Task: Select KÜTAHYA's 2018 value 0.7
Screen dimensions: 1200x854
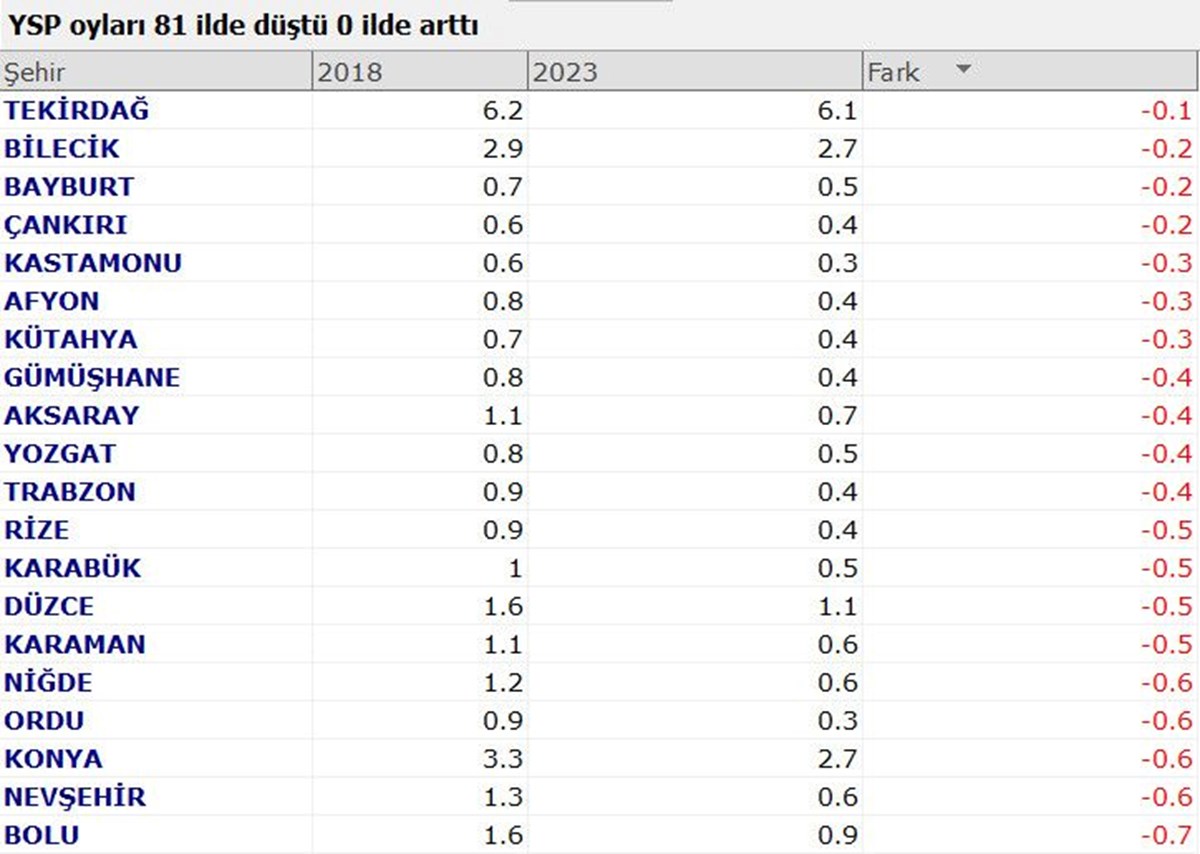Action: 503,338
